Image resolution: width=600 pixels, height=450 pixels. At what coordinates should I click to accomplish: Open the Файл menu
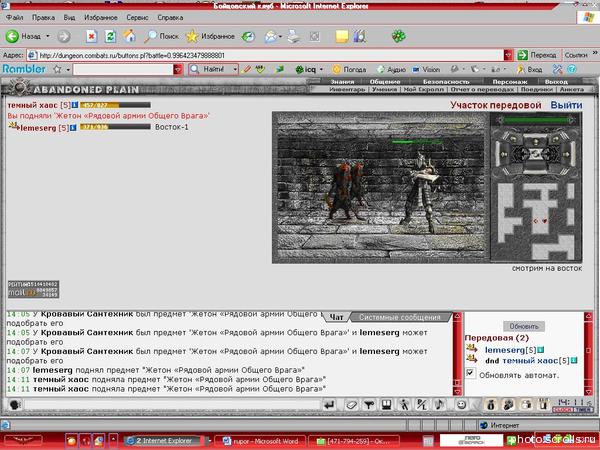pyautogui.click(x=15, y=18)
